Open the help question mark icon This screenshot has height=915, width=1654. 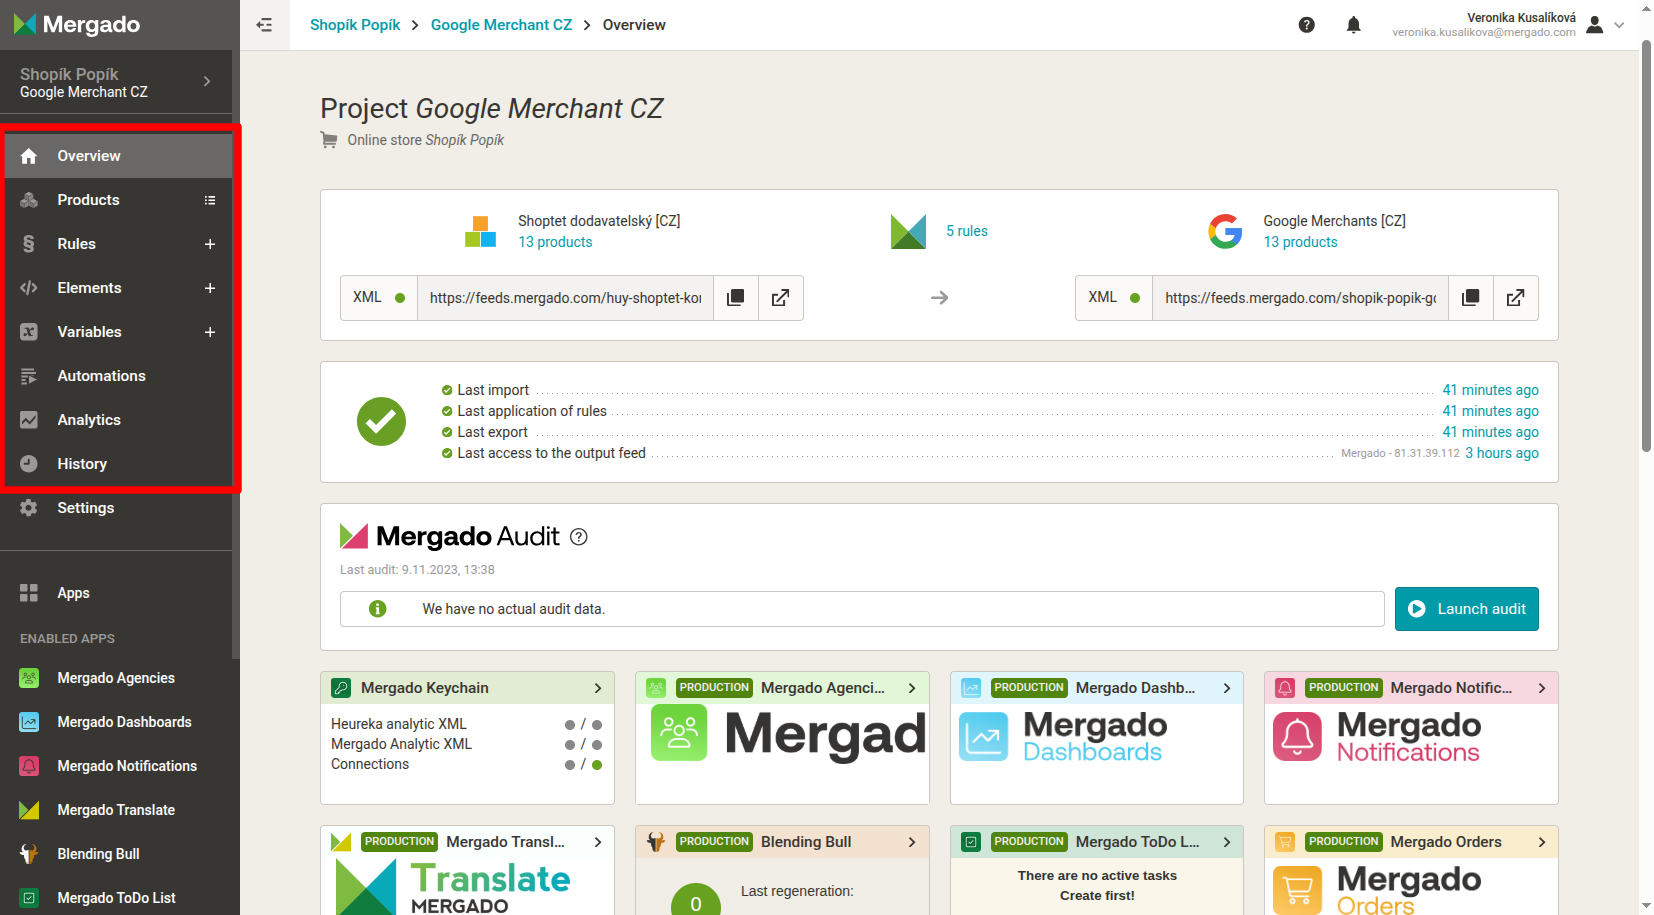coord(1306,25)
